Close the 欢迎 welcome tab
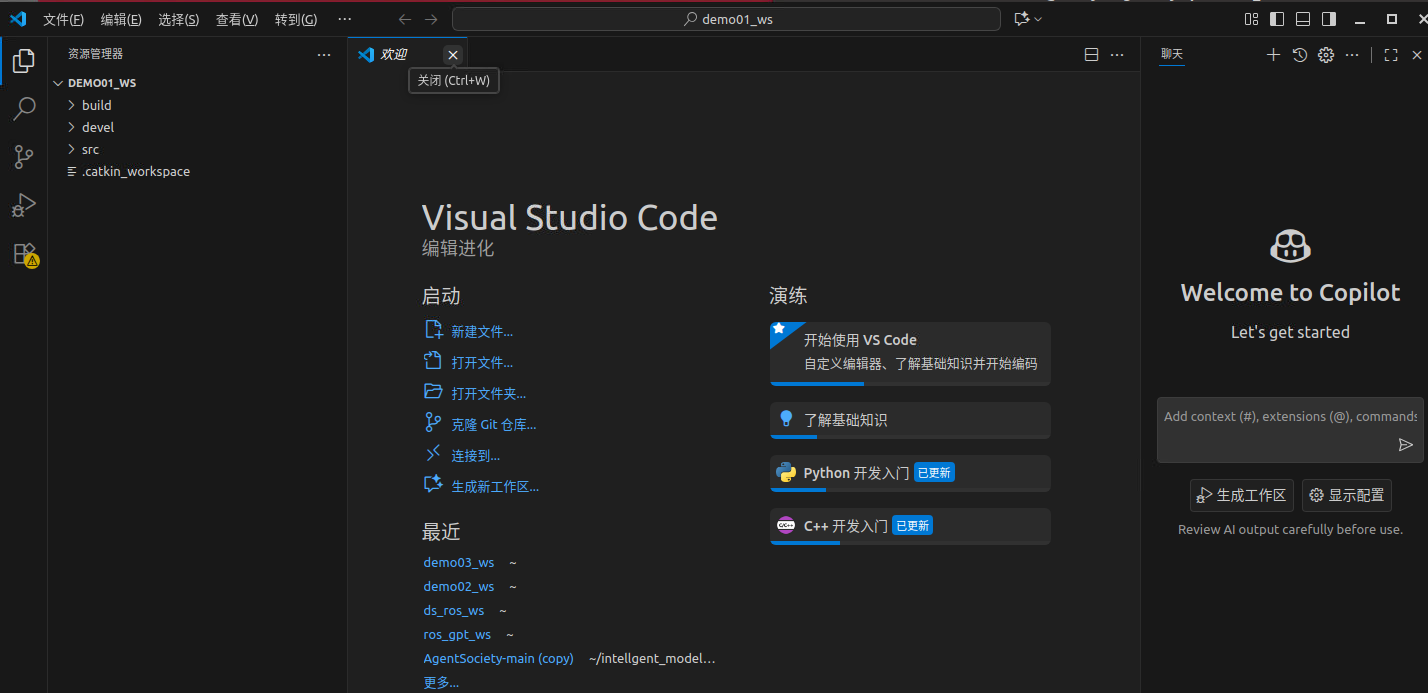1428x693 pixels. coord(453,55)
